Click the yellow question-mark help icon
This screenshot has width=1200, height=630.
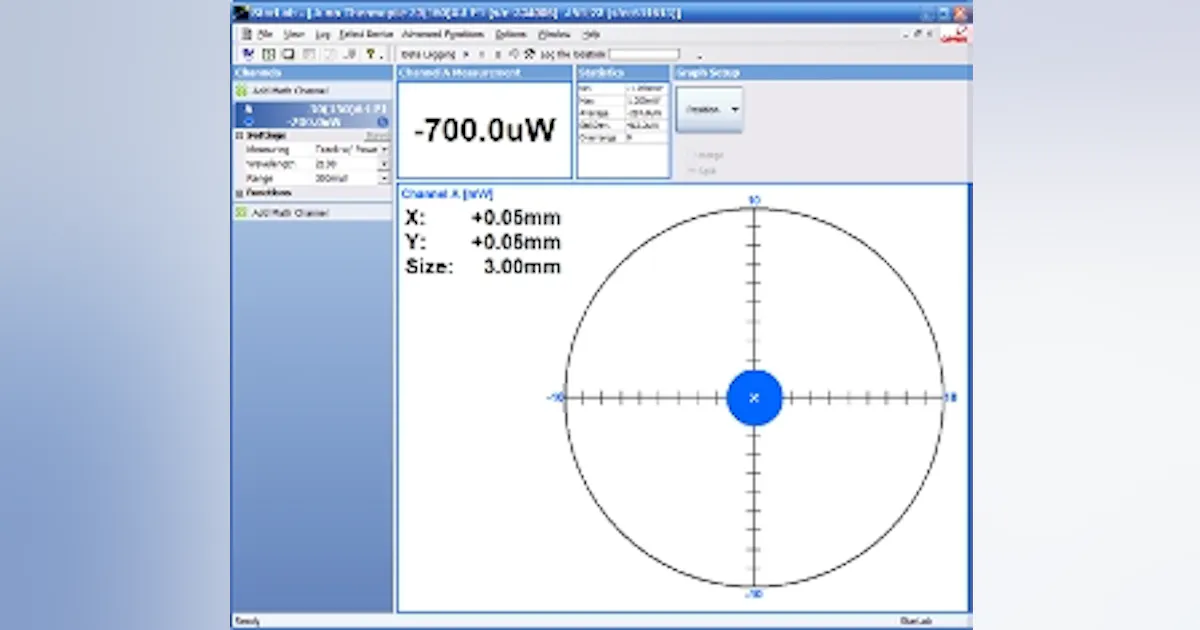370,54
